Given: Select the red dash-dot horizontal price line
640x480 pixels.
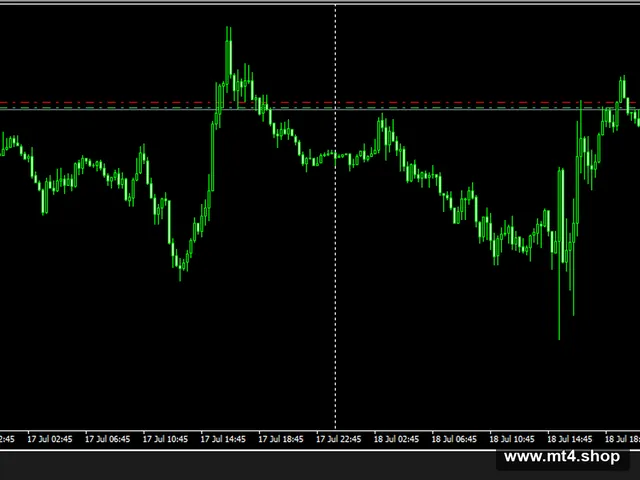Looking at the screenshot, I should click(x=320, y=103).
